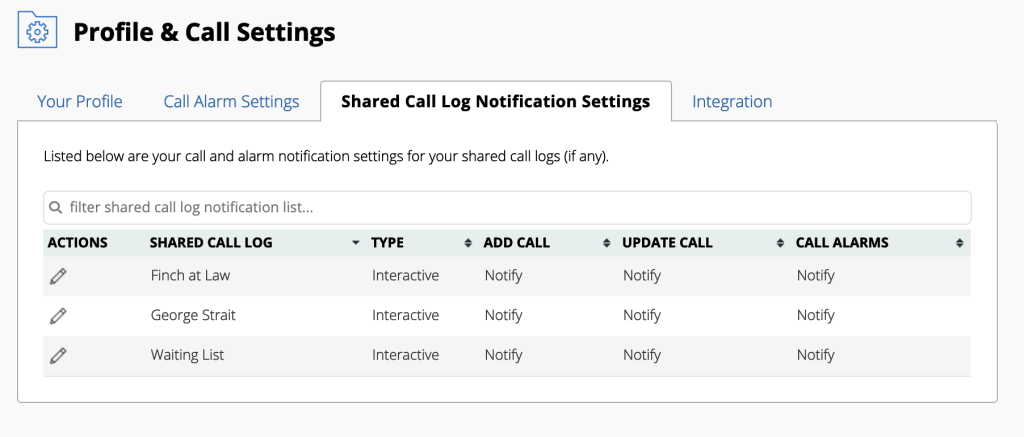Click the edit pencil for Waiting List
1024x437 pixels.
[58, 355]
